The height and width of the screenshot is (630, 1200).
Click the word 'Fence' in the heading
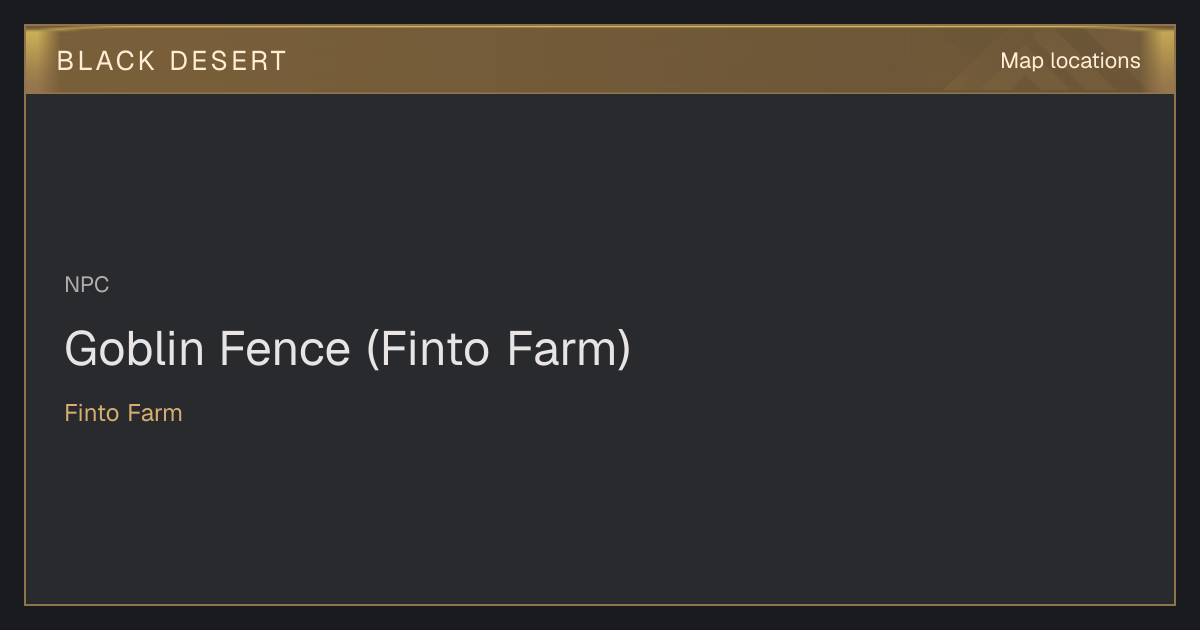[x=285, y=349]
